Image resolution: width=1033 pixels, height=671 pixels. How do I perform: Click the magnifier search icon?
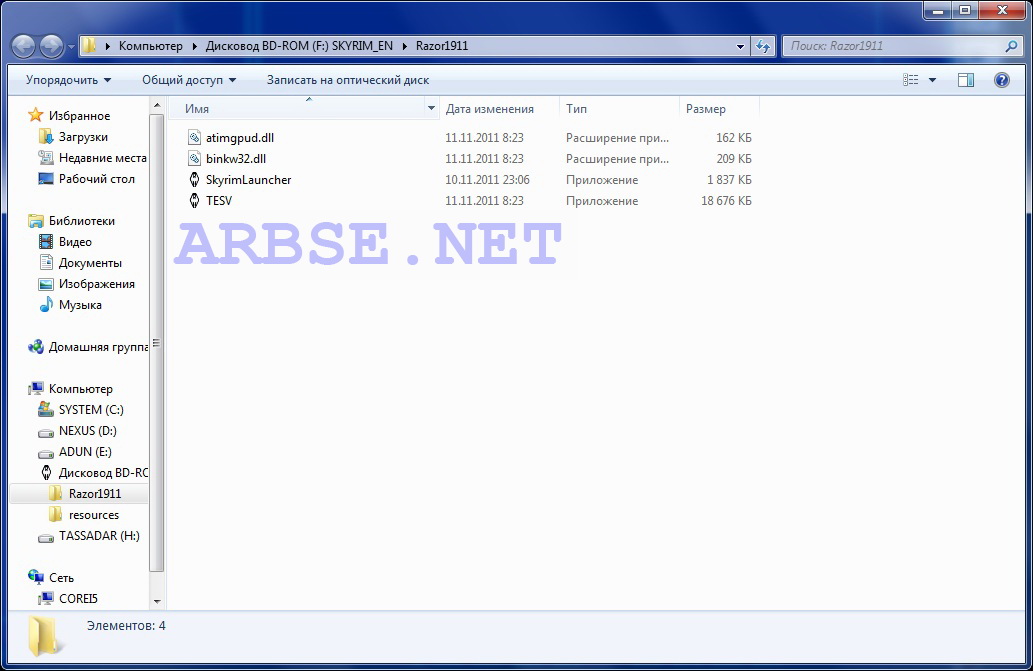coord(1011,46)
